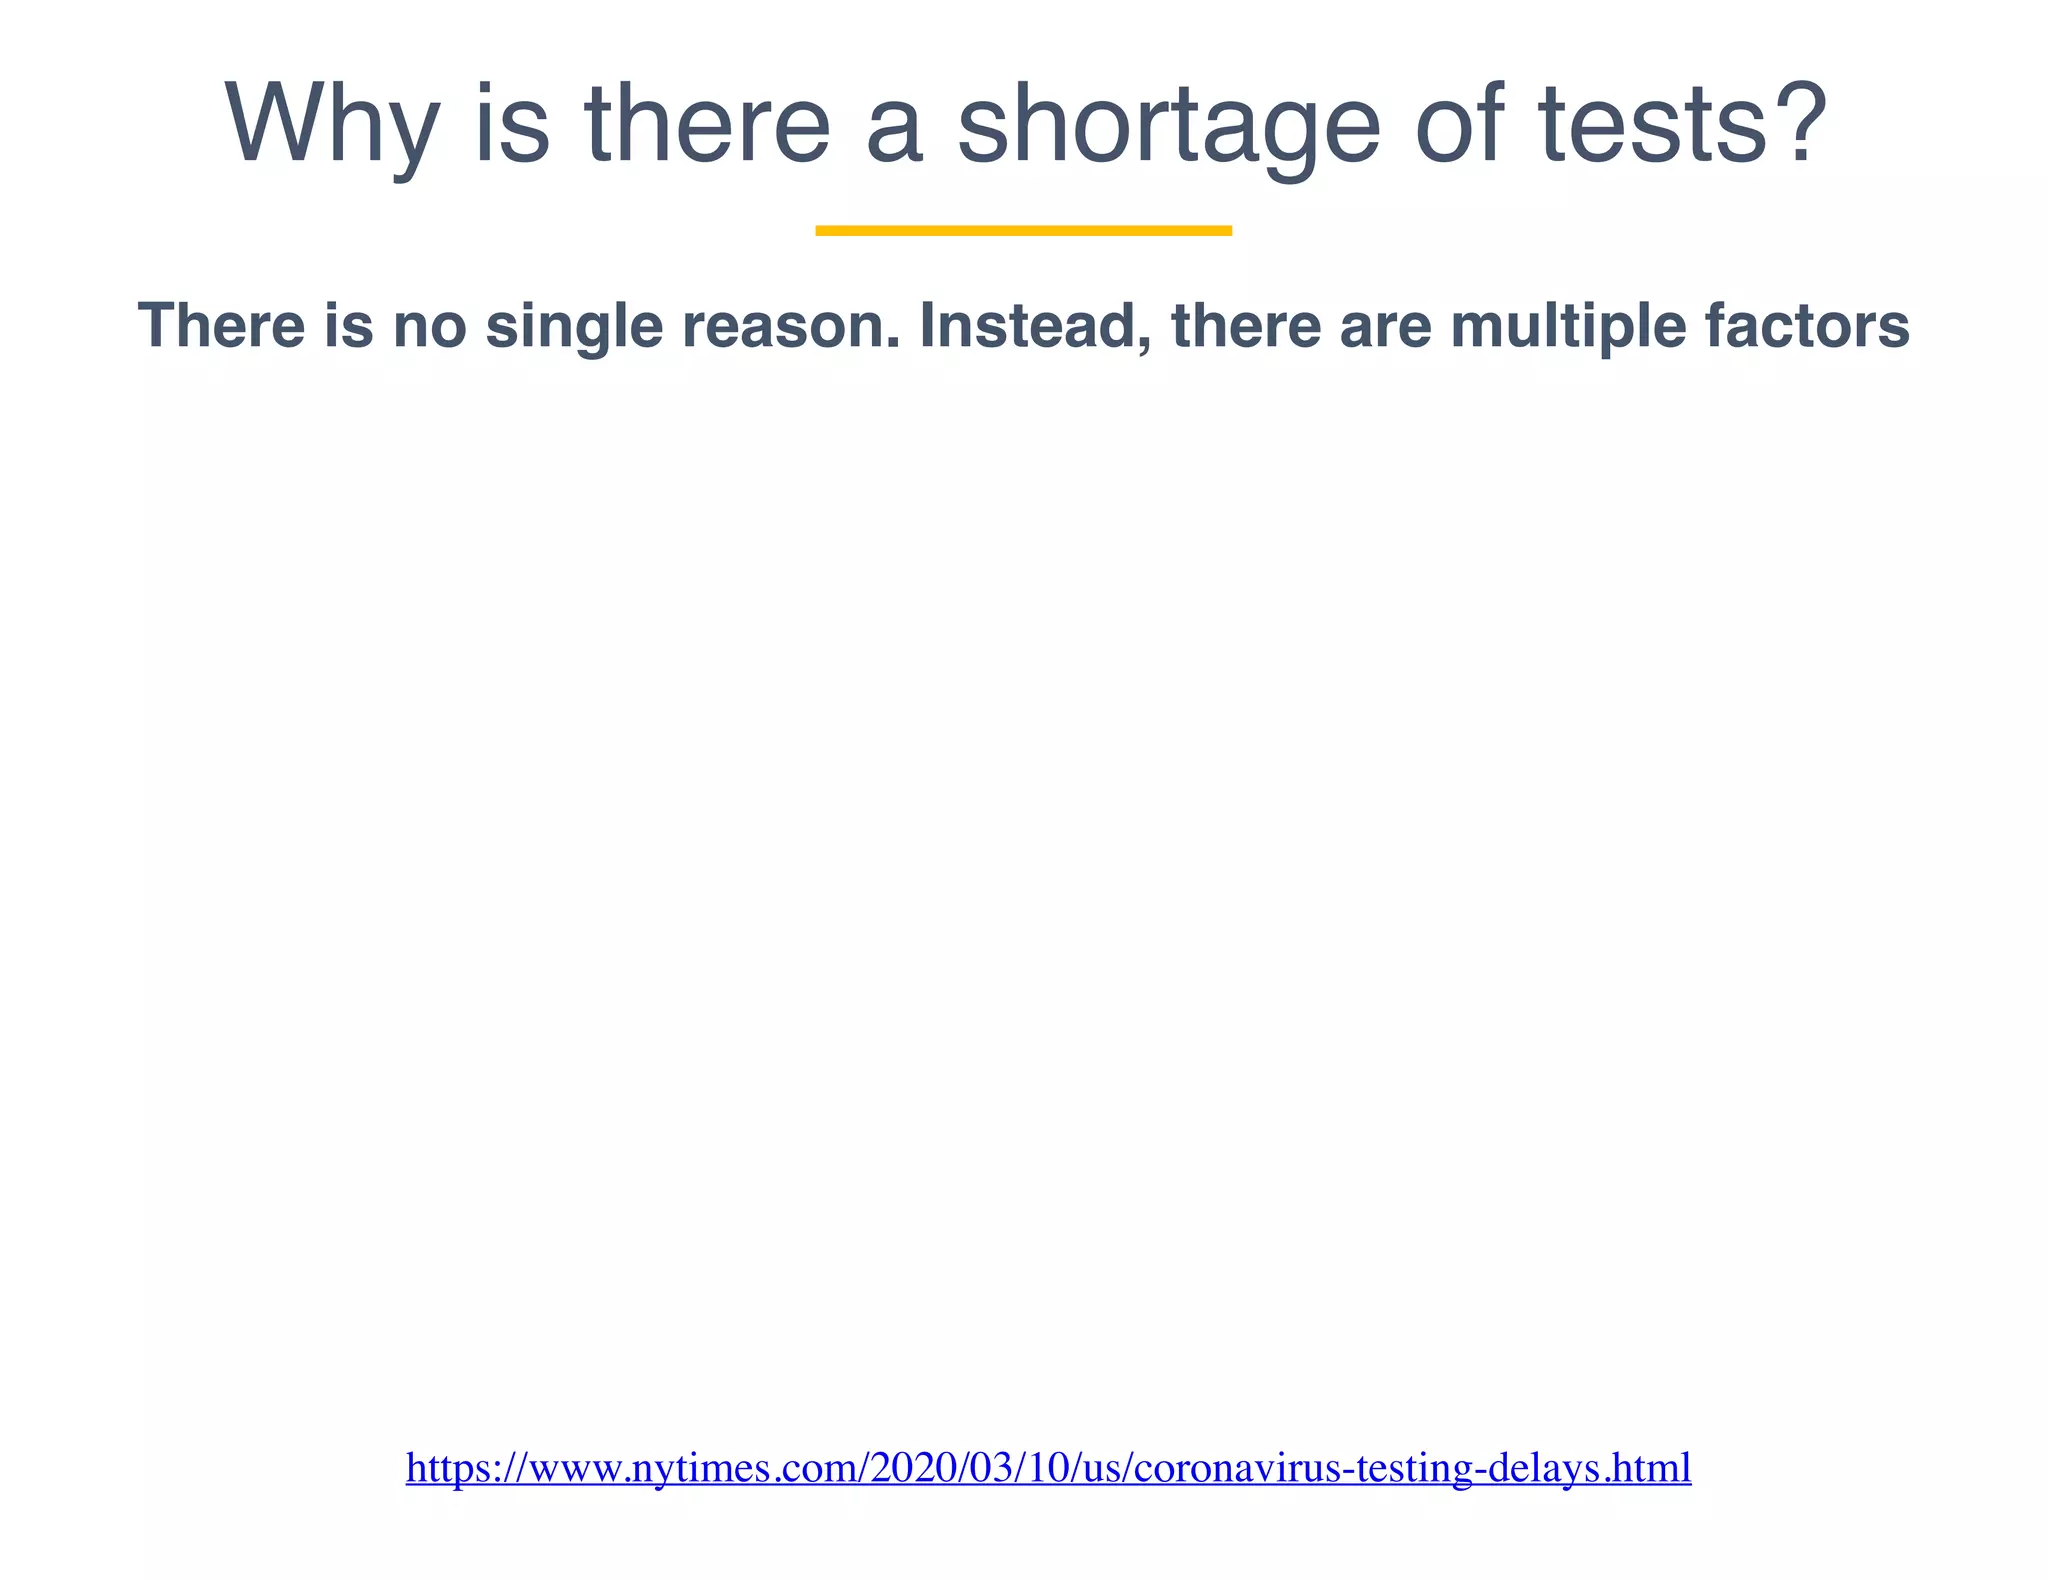
Task: Click the word 'Why' in the heading
Action: click(332, 125)
